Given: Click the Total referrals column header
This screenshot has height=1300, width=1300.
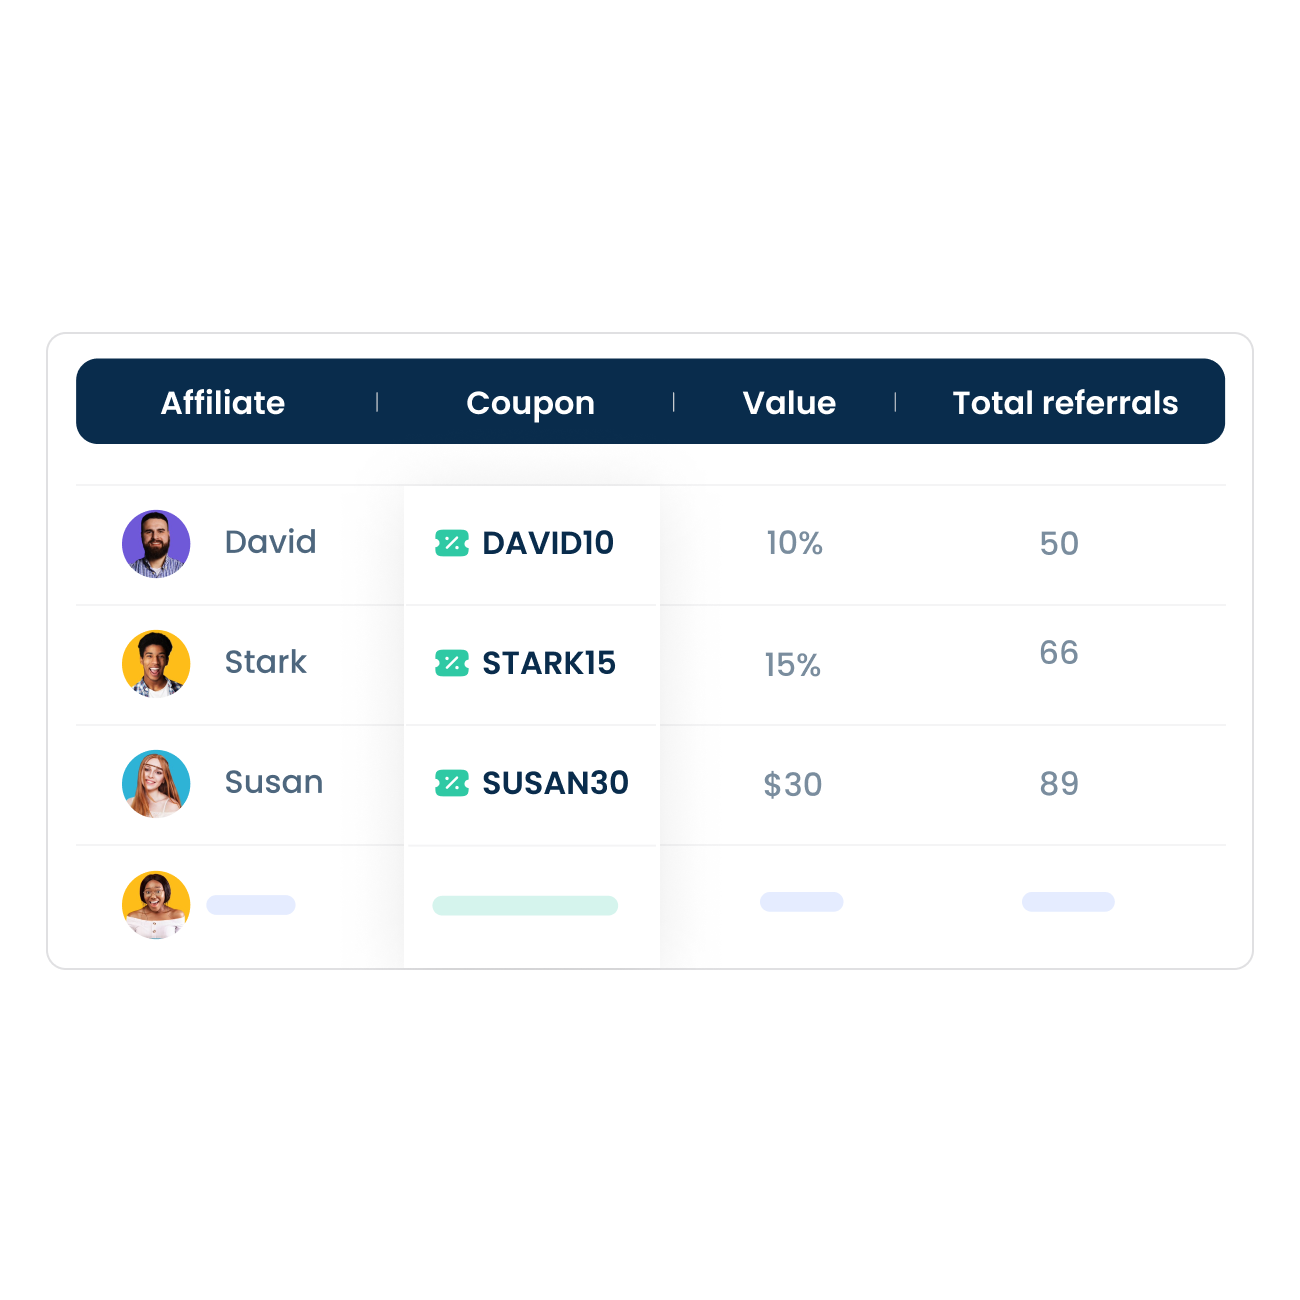Looking at the screenshot, I should pos(1065,402).
